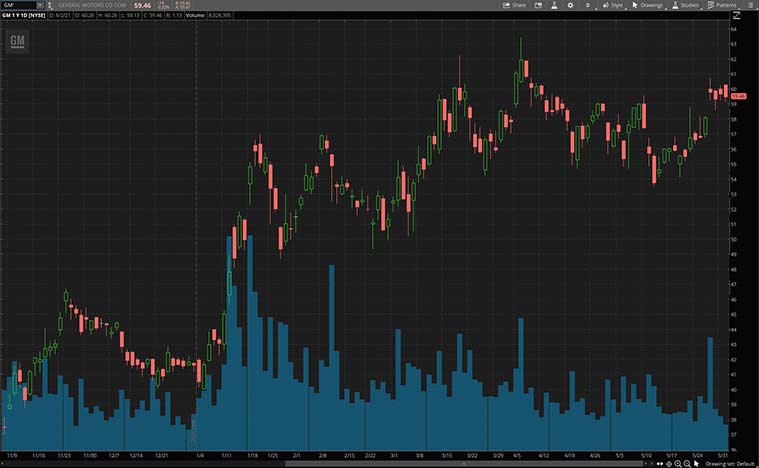This screenshot has height=468, width=759.
Task: Open chart settings gear icon
Action: pyautogui.click(x=570, y=5)
